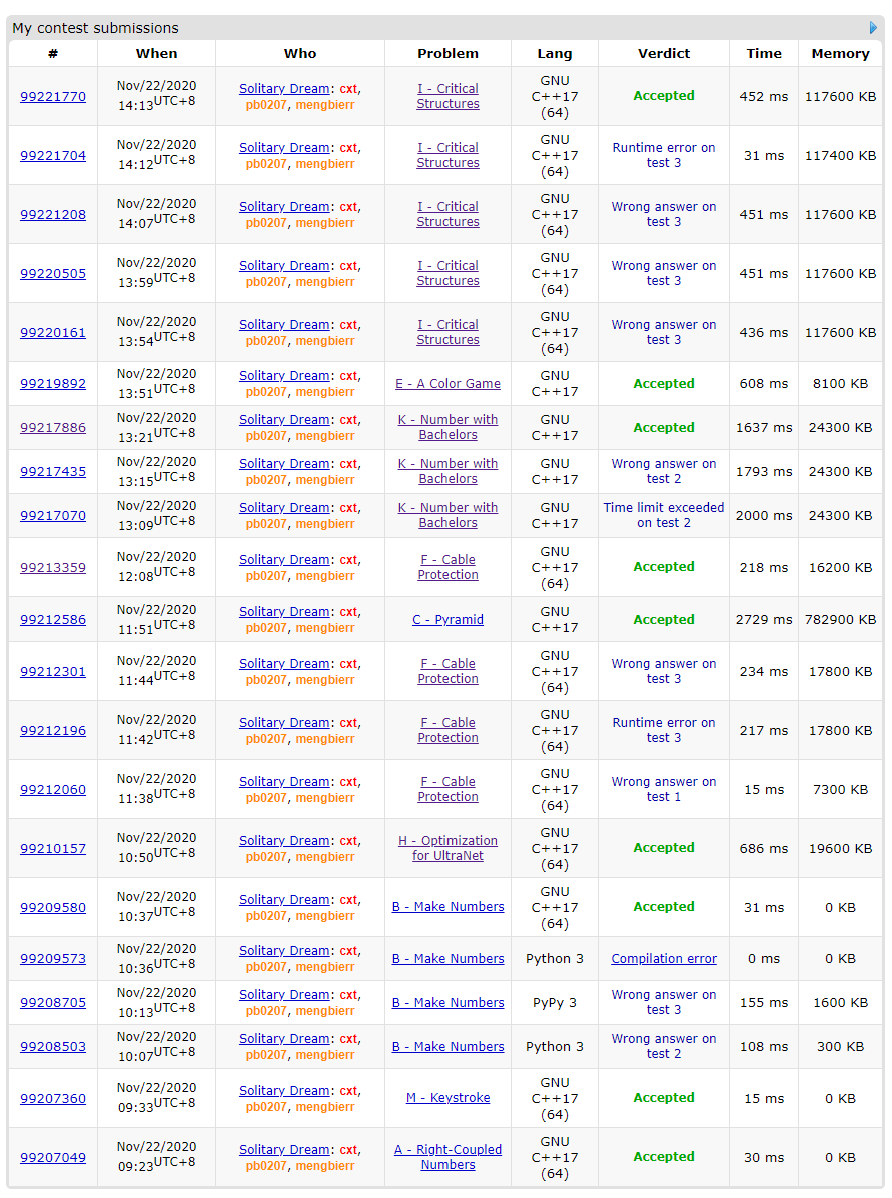This screenshot has height=1198, width=892.
Task: Click user cxt in submission 99207360 row
Action: pos(348,1091)
